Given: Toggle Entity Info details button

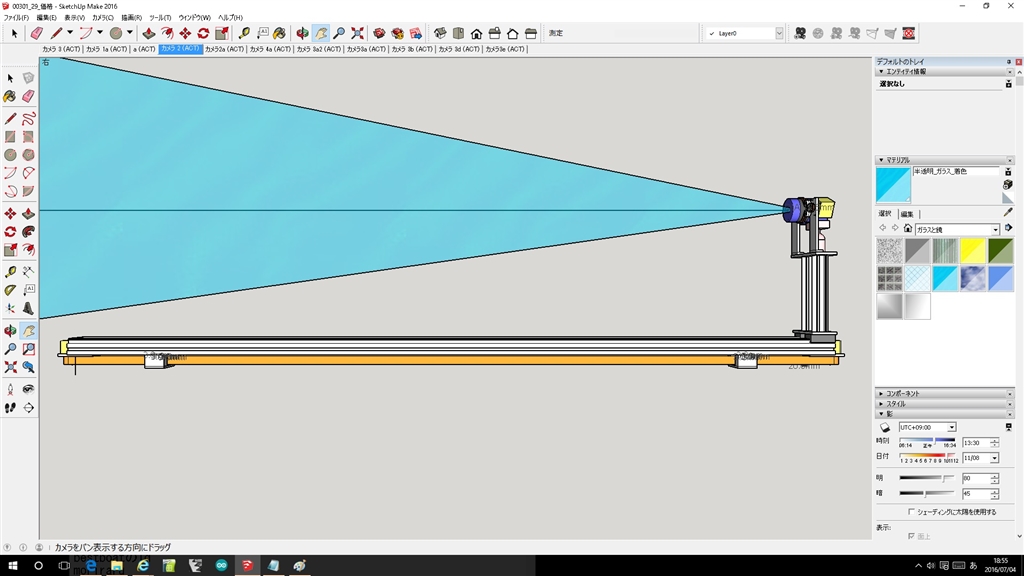Looking at the screenshot, I should click(x=1008, y=84).
